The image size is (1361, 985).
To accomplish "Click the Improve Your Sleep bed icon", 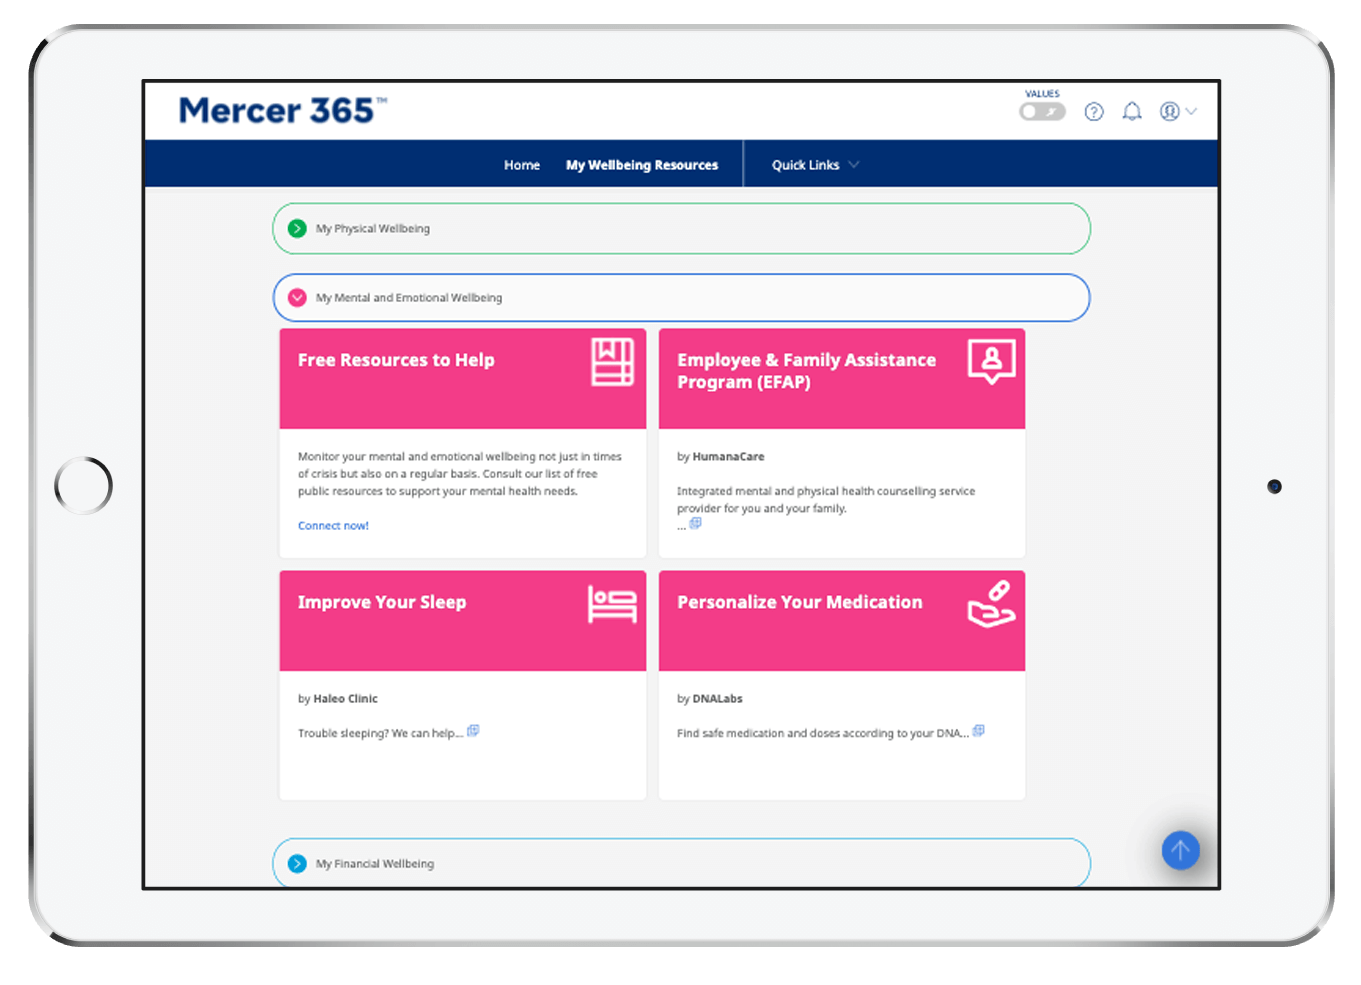I will coord(612,604).
